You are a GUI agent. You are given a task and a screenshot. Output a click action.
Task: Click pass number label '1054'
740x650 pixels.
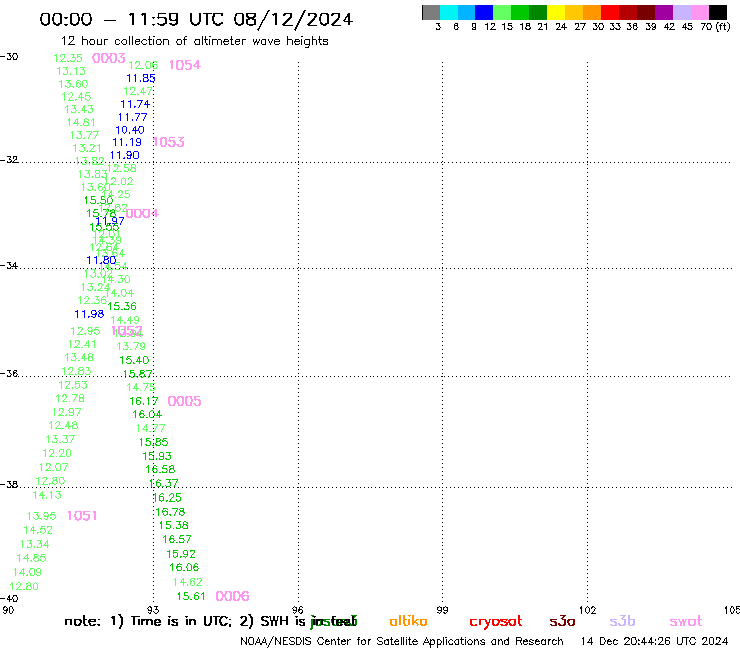click(x=185, y=65)
